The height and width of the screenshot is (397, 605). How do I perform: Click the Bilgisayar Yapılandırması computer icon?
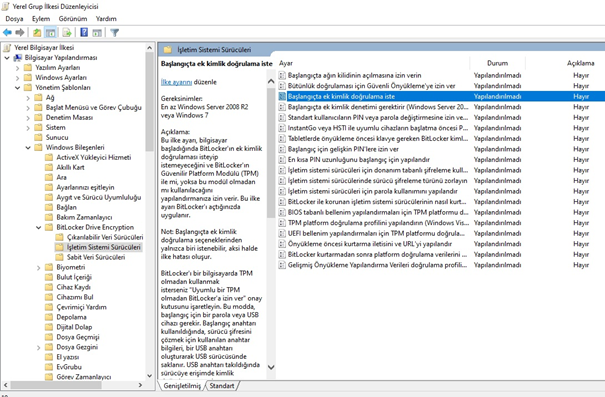coord(17,57)
